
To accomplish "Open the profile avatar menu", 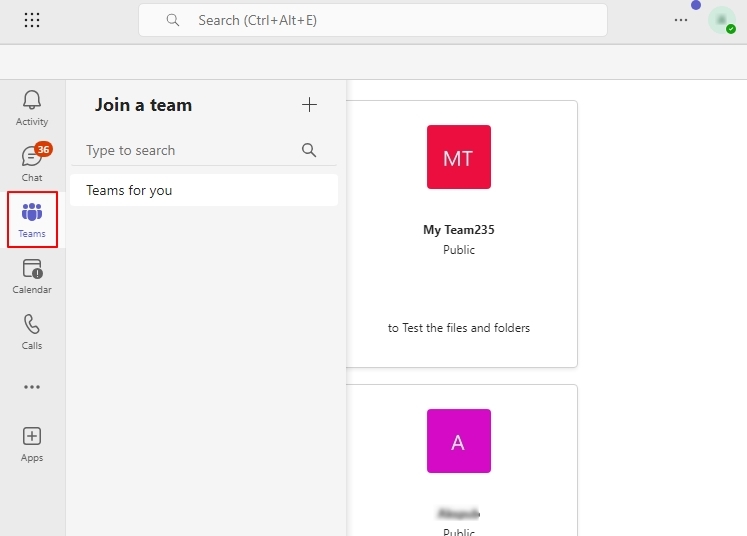I will click(x=721, y=20).
